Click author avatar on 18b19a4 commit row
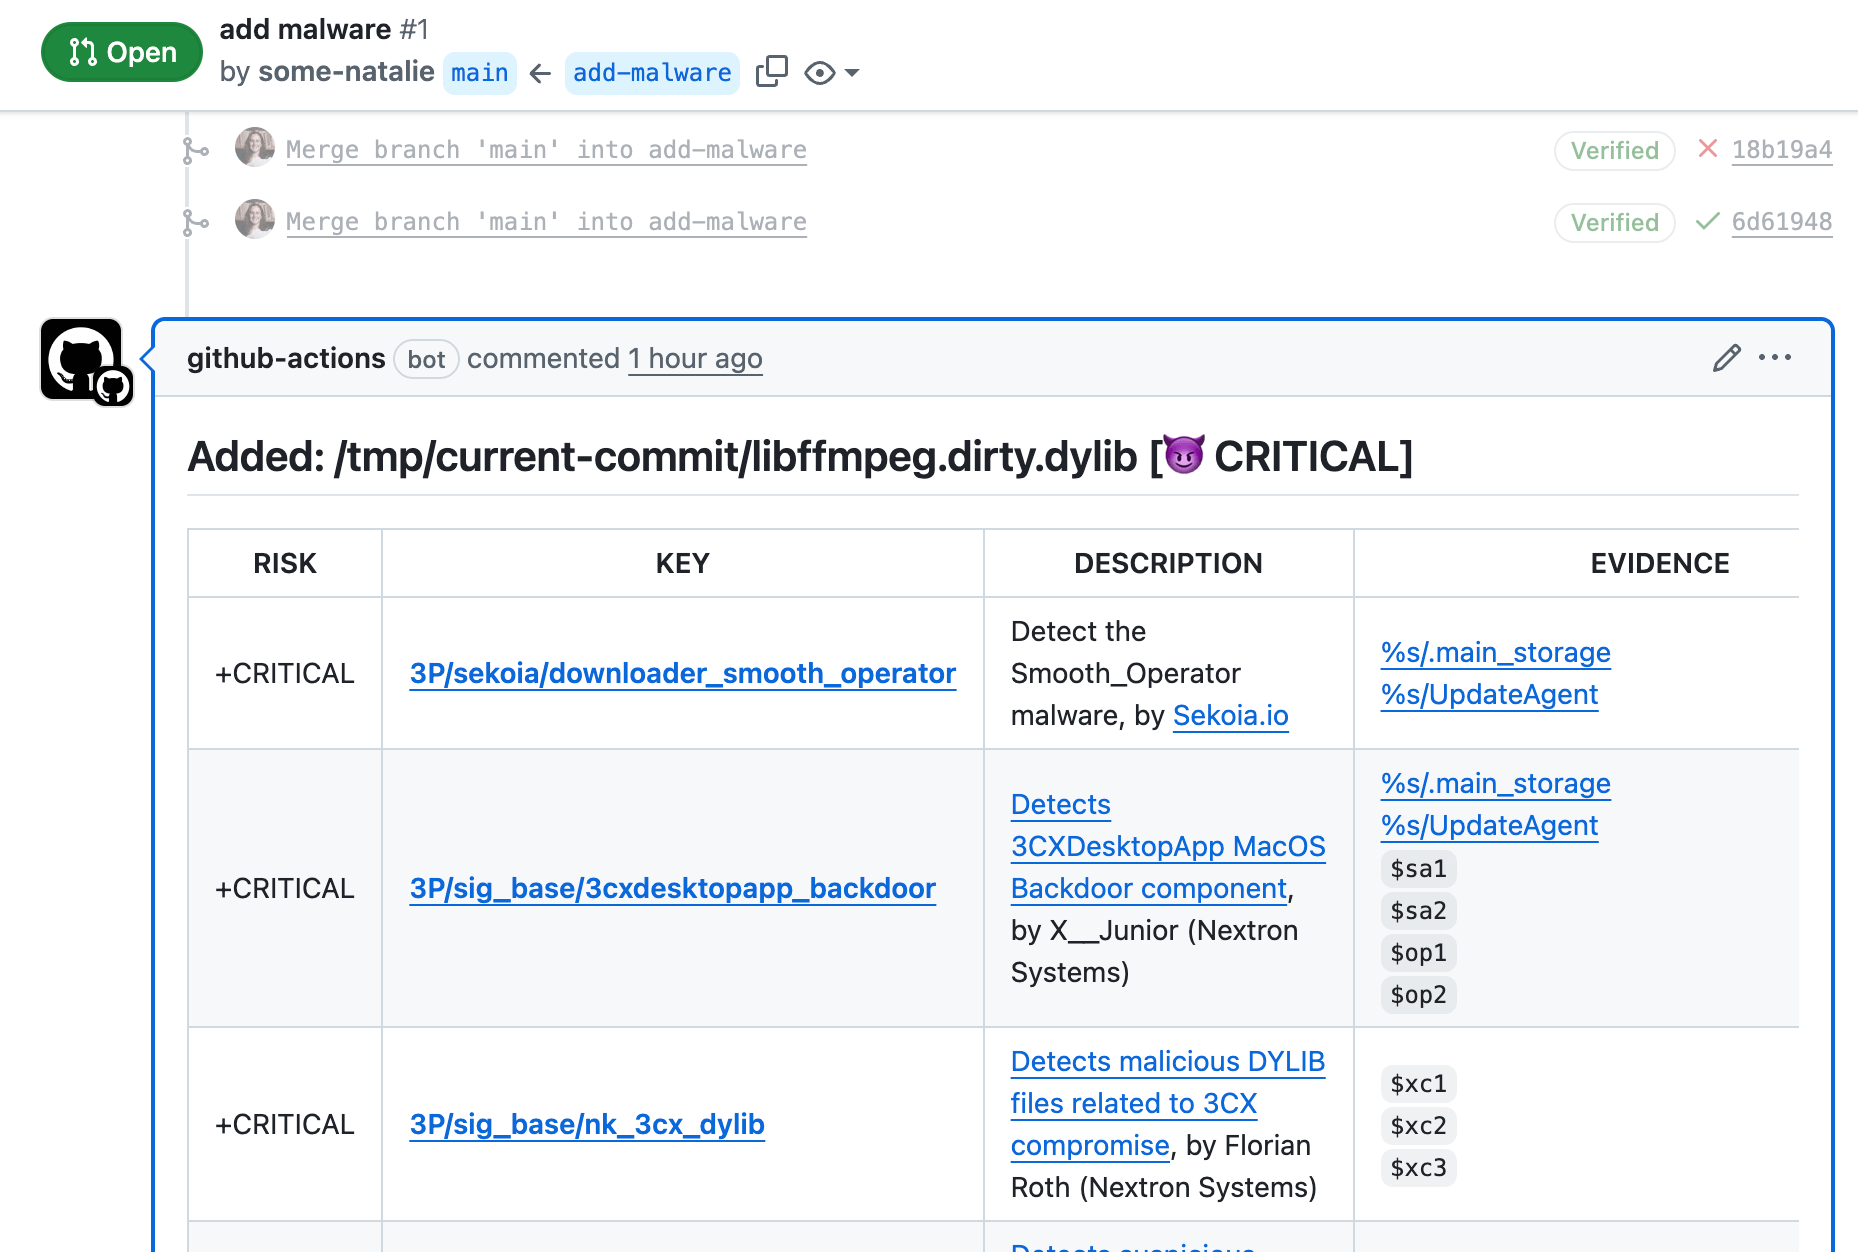Viewport: 1858px width, 1252px height. (255, 147)
